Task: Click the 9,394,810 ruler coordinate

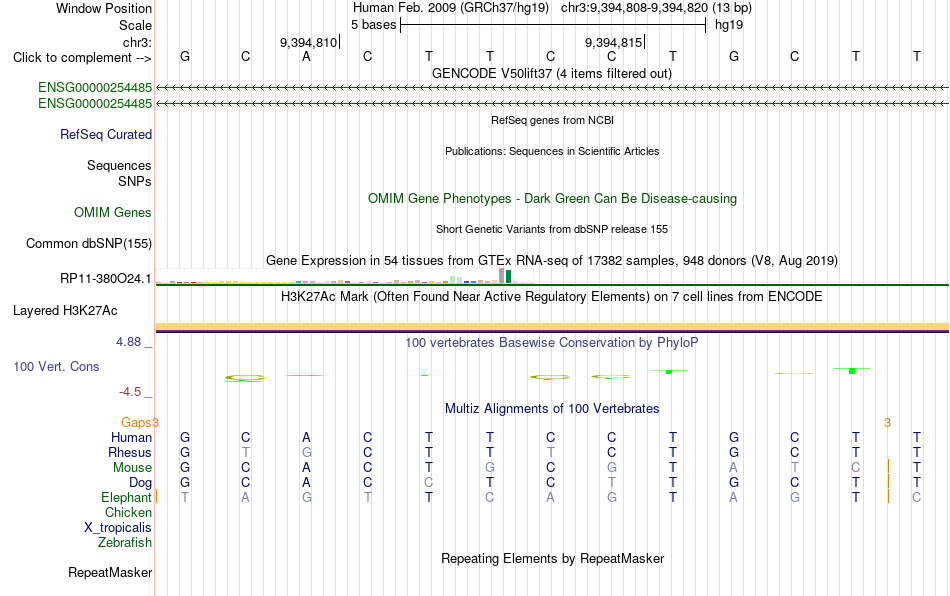Action: (308, 42)
